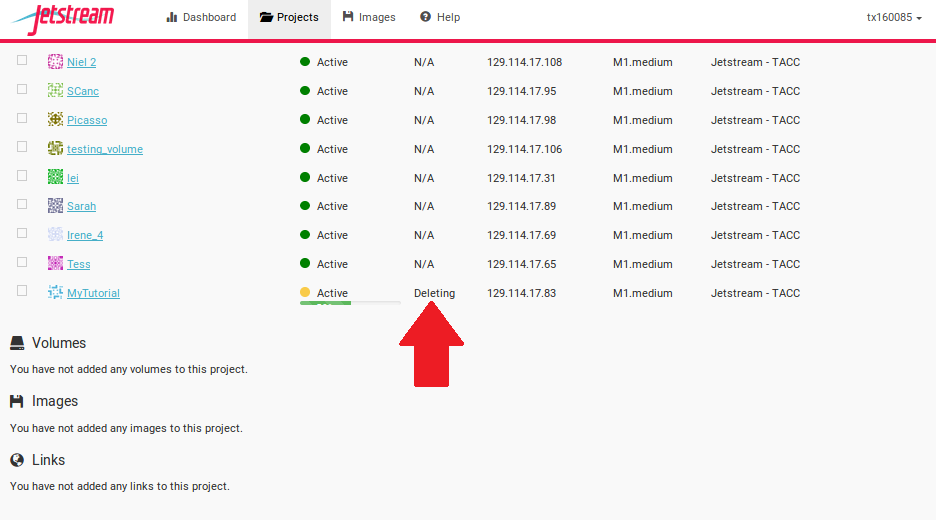Open the testing_volume instance link
This screenshot has width=936, height=520.
pos(105,149)
